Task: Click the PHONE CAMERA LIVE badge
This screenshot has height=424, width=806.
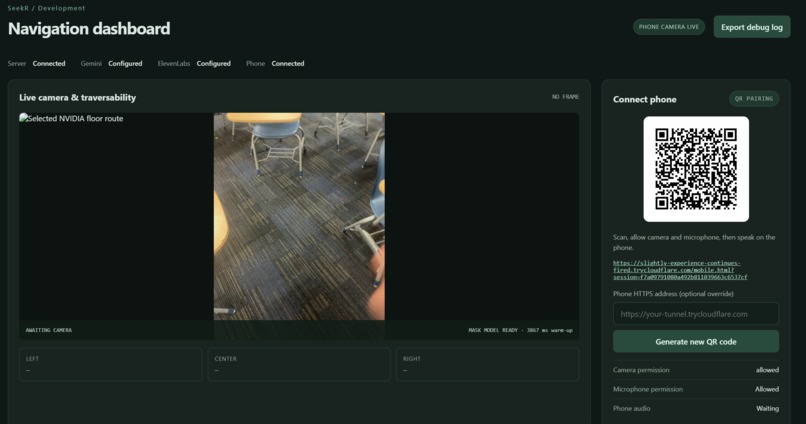Action: tap(669, 27)
